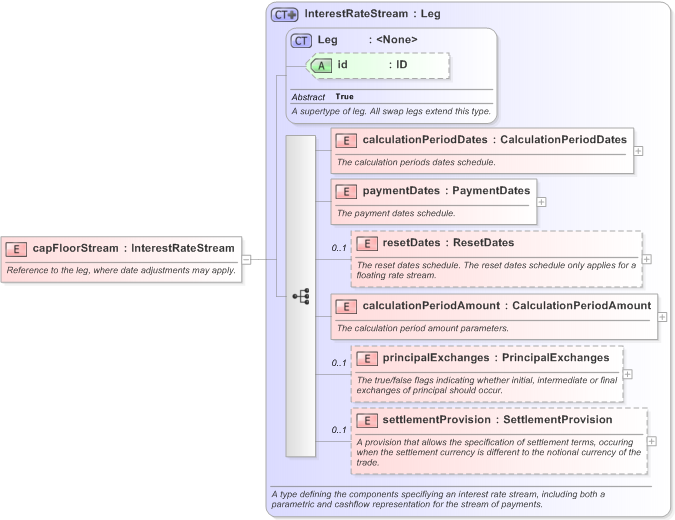Select settlementProvision : SettlementProvision label
This screenshot has width=675, height=520.
point(497,420)
